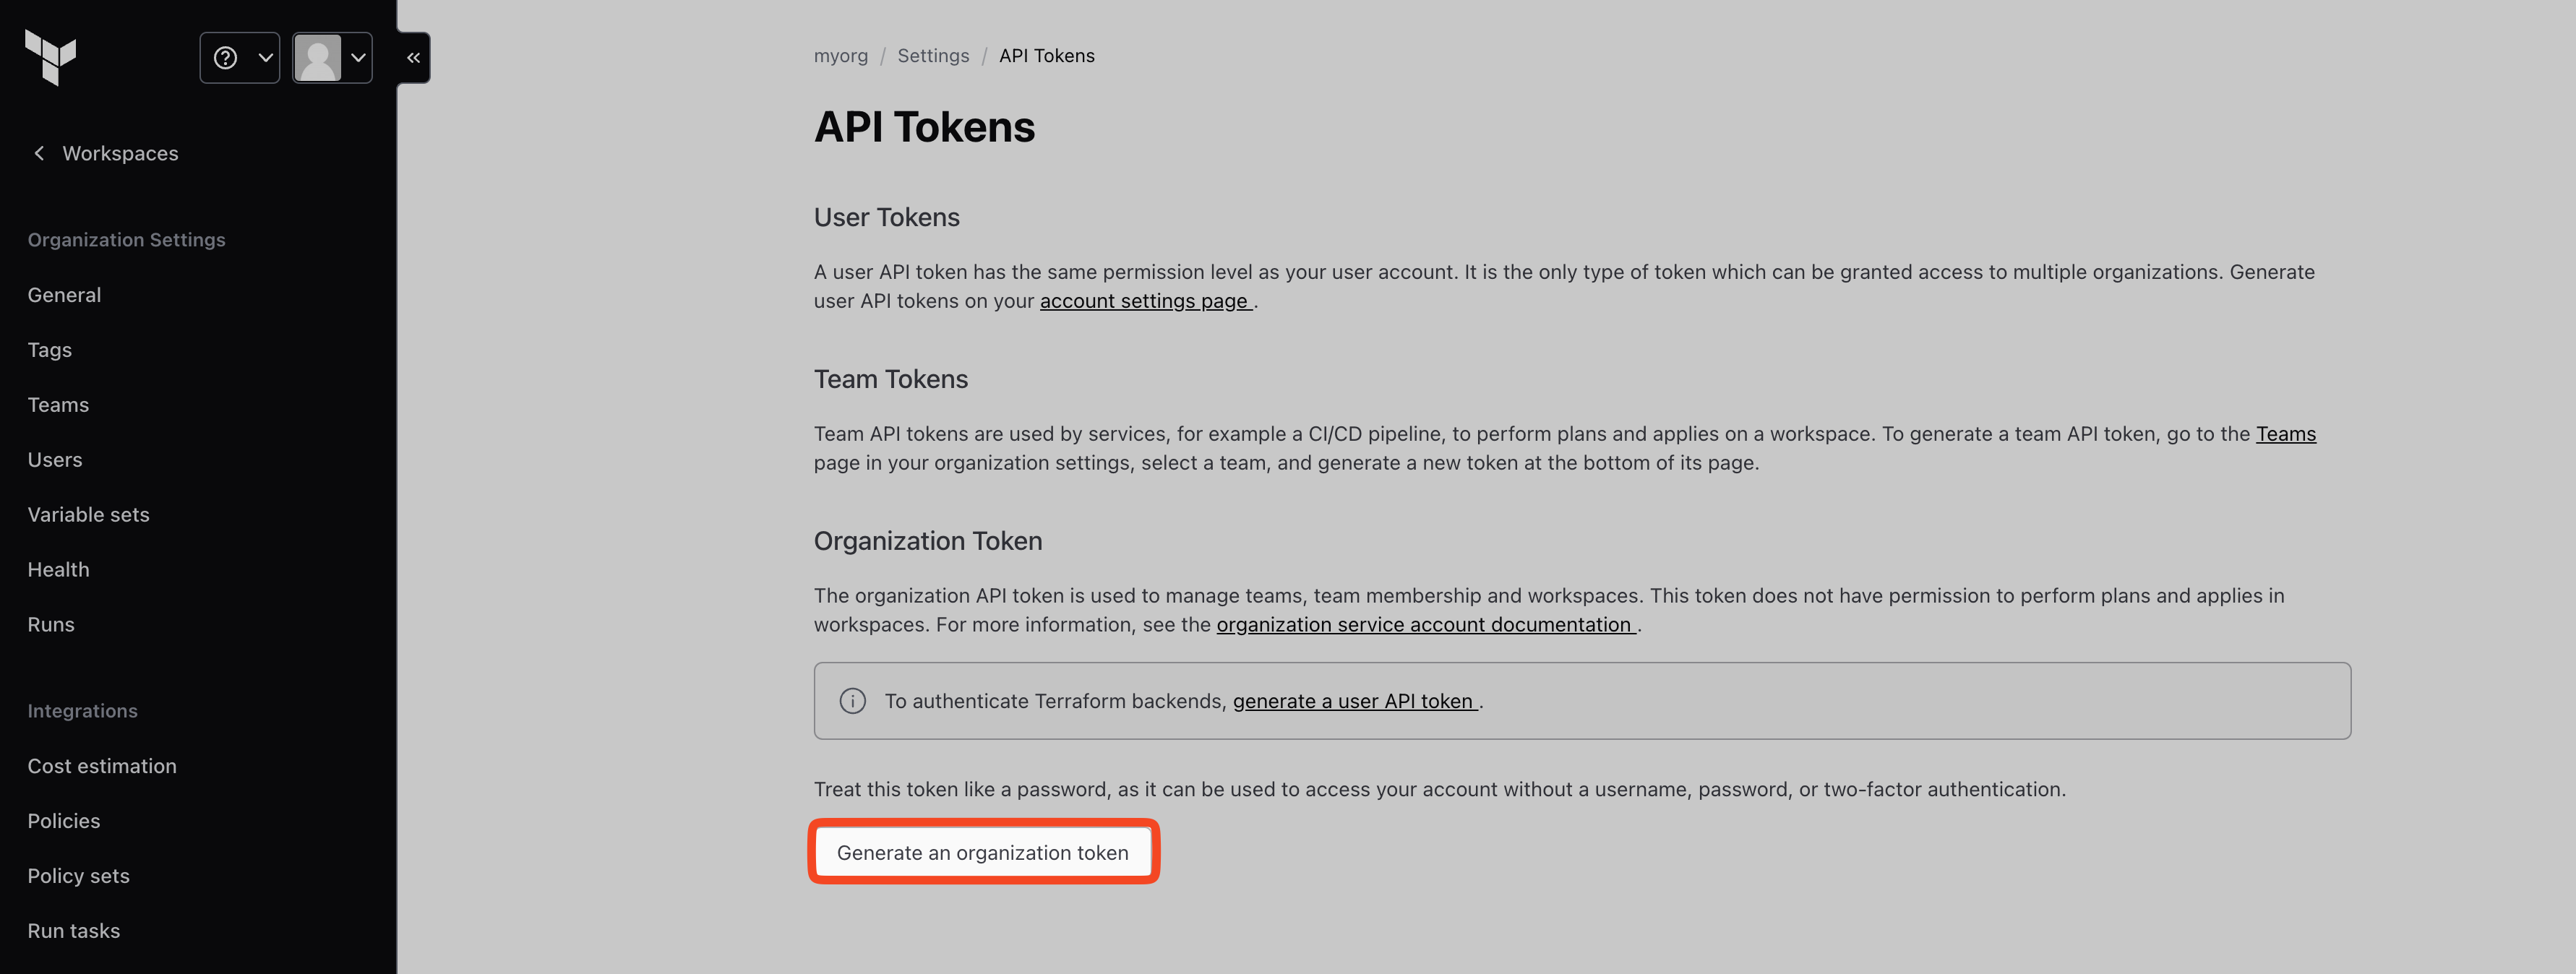Open Health settings page
2576x974 pixels.
click(x=58, y=570)
